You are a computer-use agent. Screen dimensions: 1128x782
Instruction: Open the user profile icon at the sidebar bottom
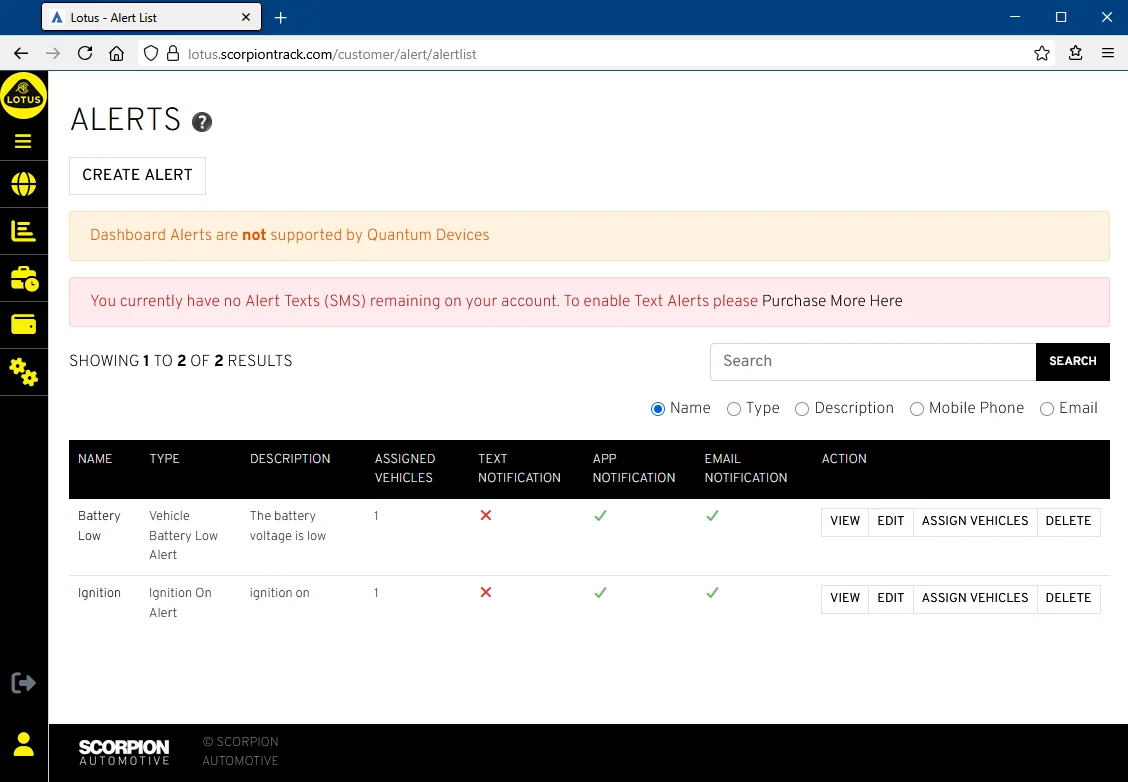[23, 744]
